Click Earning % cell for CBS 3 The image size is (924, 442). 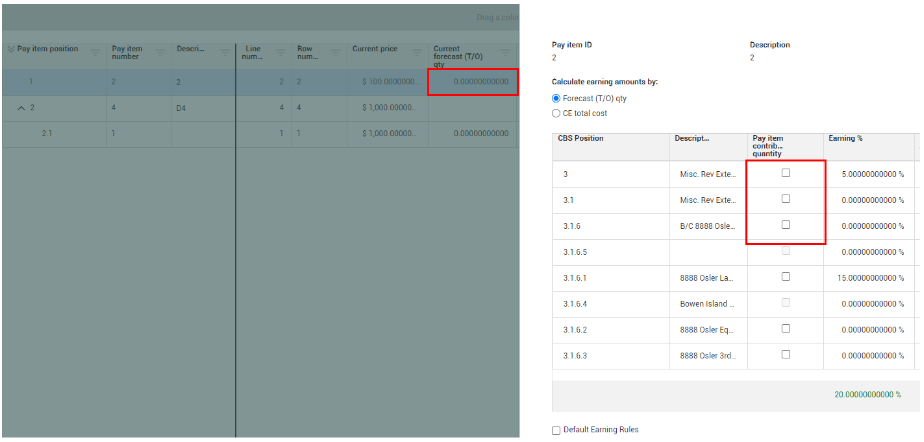866,174
